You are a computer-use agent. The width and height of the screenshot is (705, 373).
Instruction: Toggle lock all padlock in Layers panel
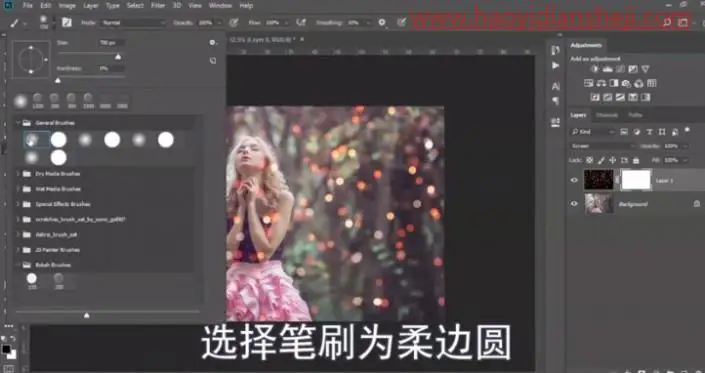636,160
